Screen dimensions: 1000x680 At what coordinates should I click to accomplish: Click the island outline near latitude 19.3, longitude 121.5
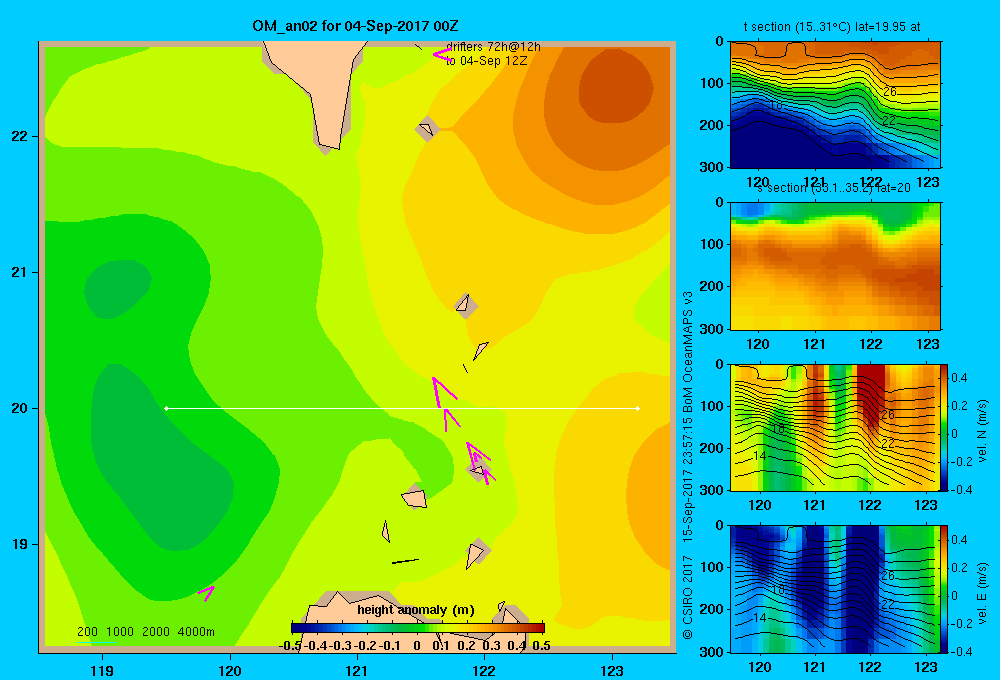click(415, 498)
